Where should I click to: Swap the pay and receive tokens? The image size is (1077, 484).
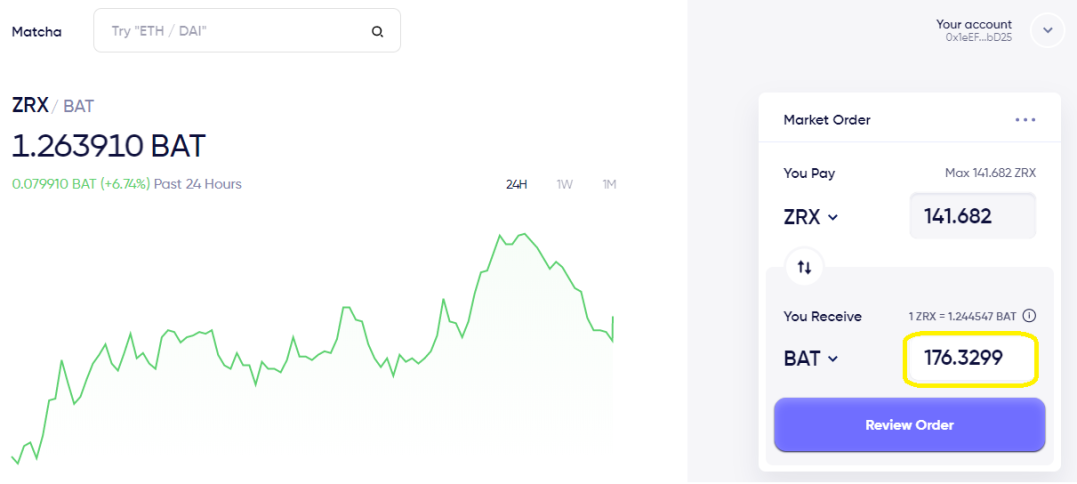point(805,267)
